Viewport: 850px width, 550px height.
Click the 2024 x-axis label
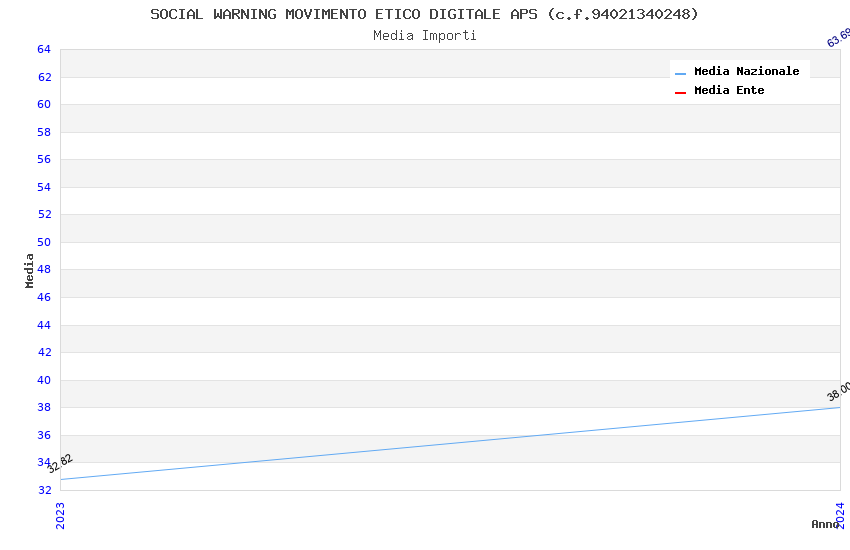[x=840, y=515]
